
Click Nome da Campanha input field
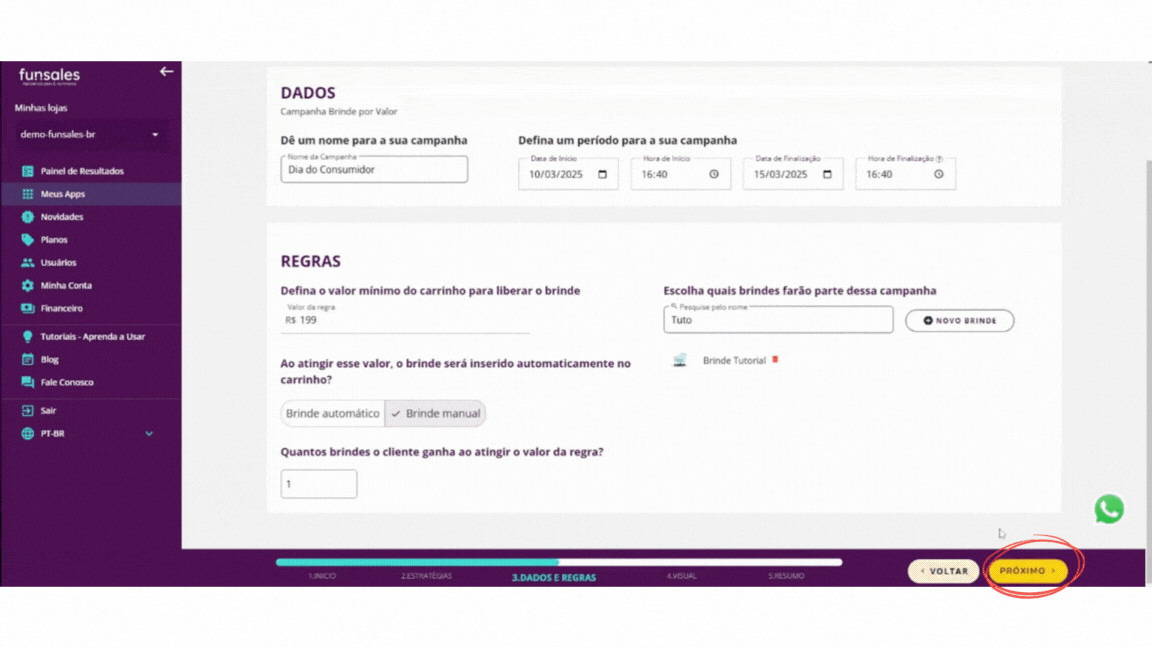click(374, 169)
